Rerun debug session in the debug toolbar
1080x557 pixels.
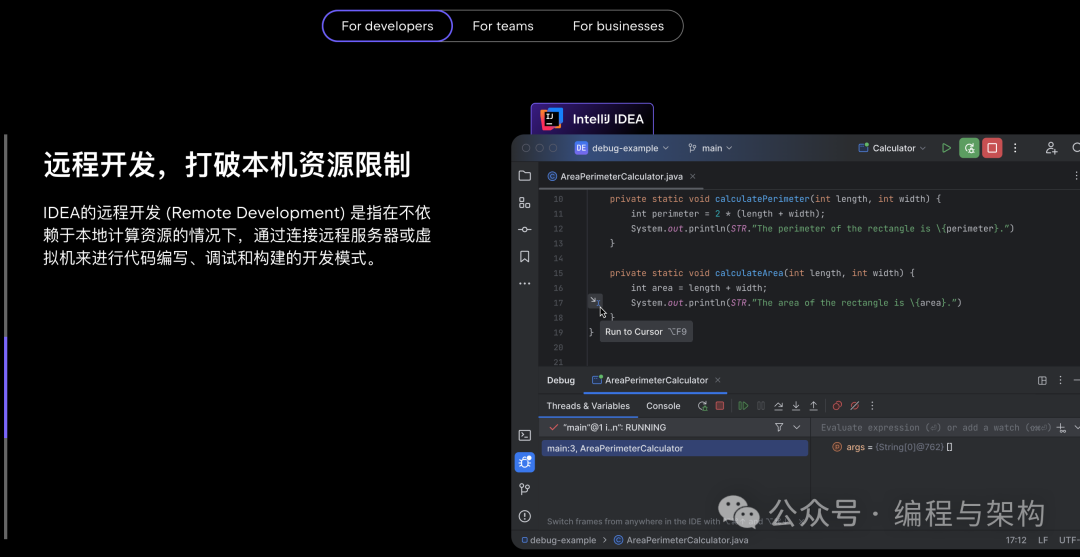702,406
